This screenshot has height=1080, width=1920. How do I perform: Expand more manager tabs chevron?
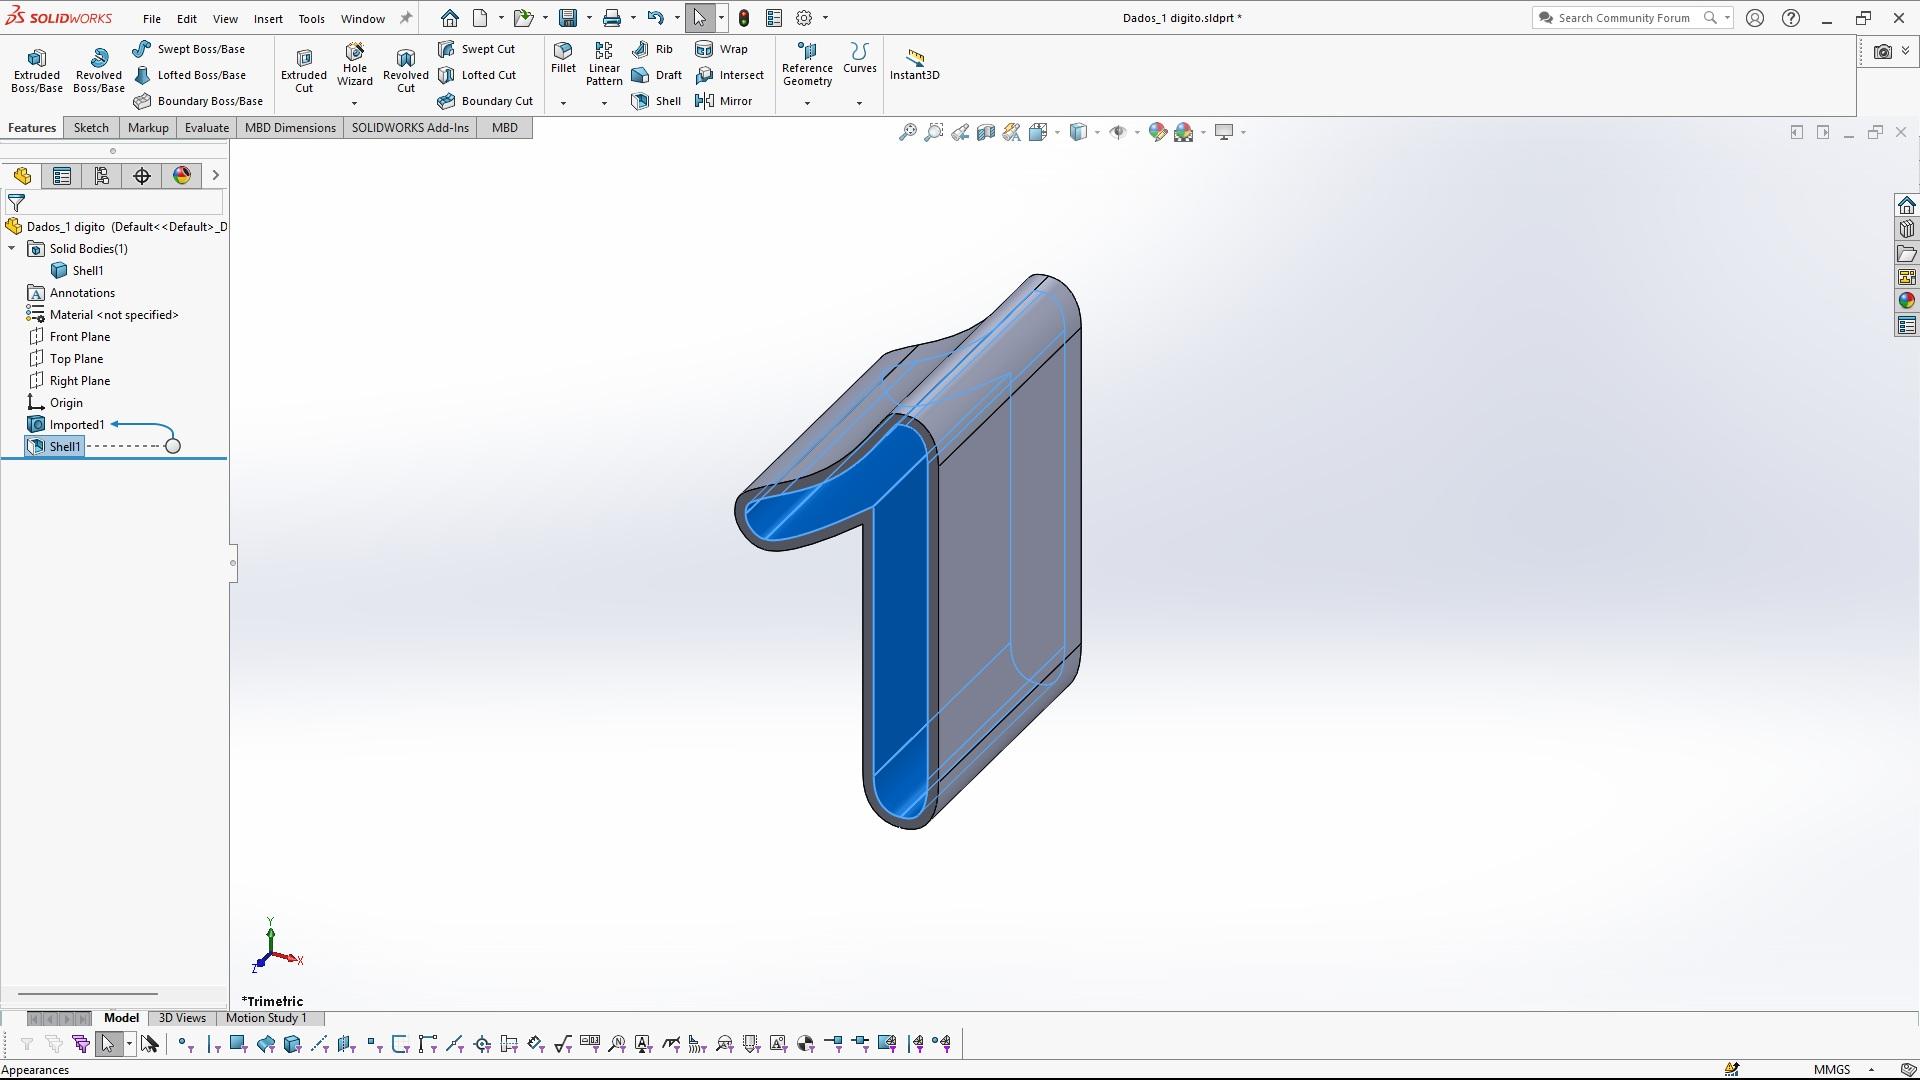click(x=215, y=176)
